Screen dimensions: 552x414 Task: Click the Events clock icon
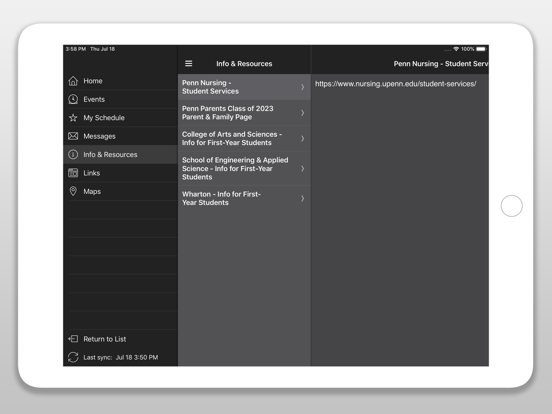coord(73,99)
